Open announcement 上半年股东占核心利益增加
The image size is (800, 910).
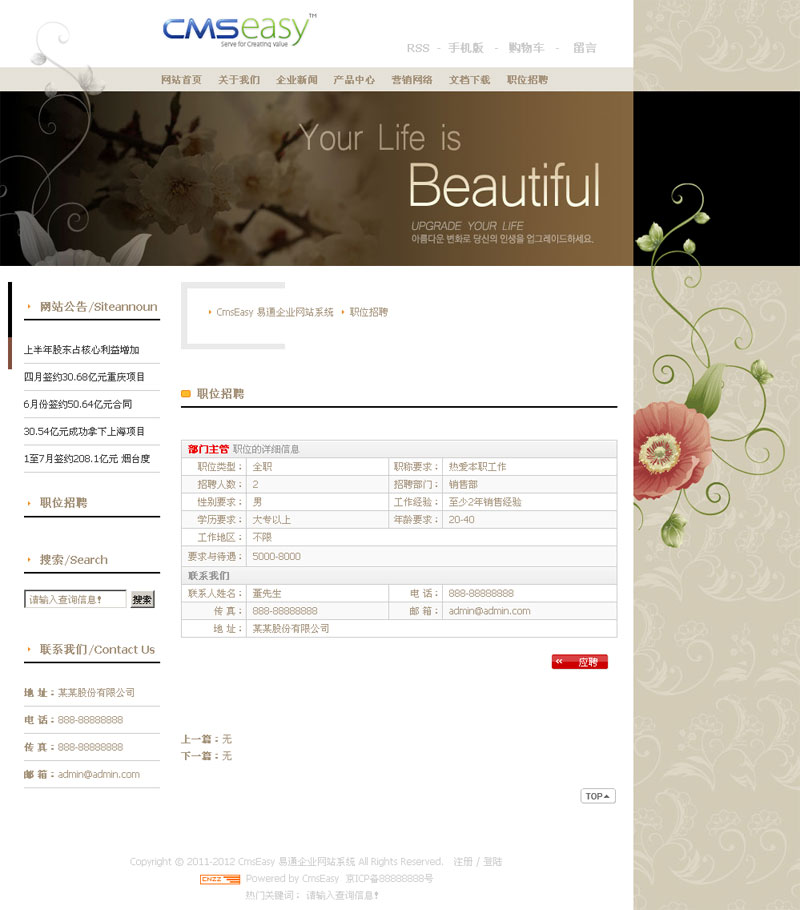coord(81,350)
